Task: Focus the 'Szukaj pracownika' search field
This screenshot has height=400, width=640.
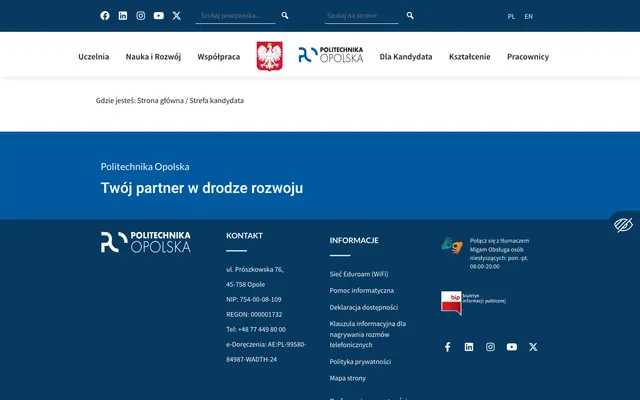Action: tap(236, 16)
